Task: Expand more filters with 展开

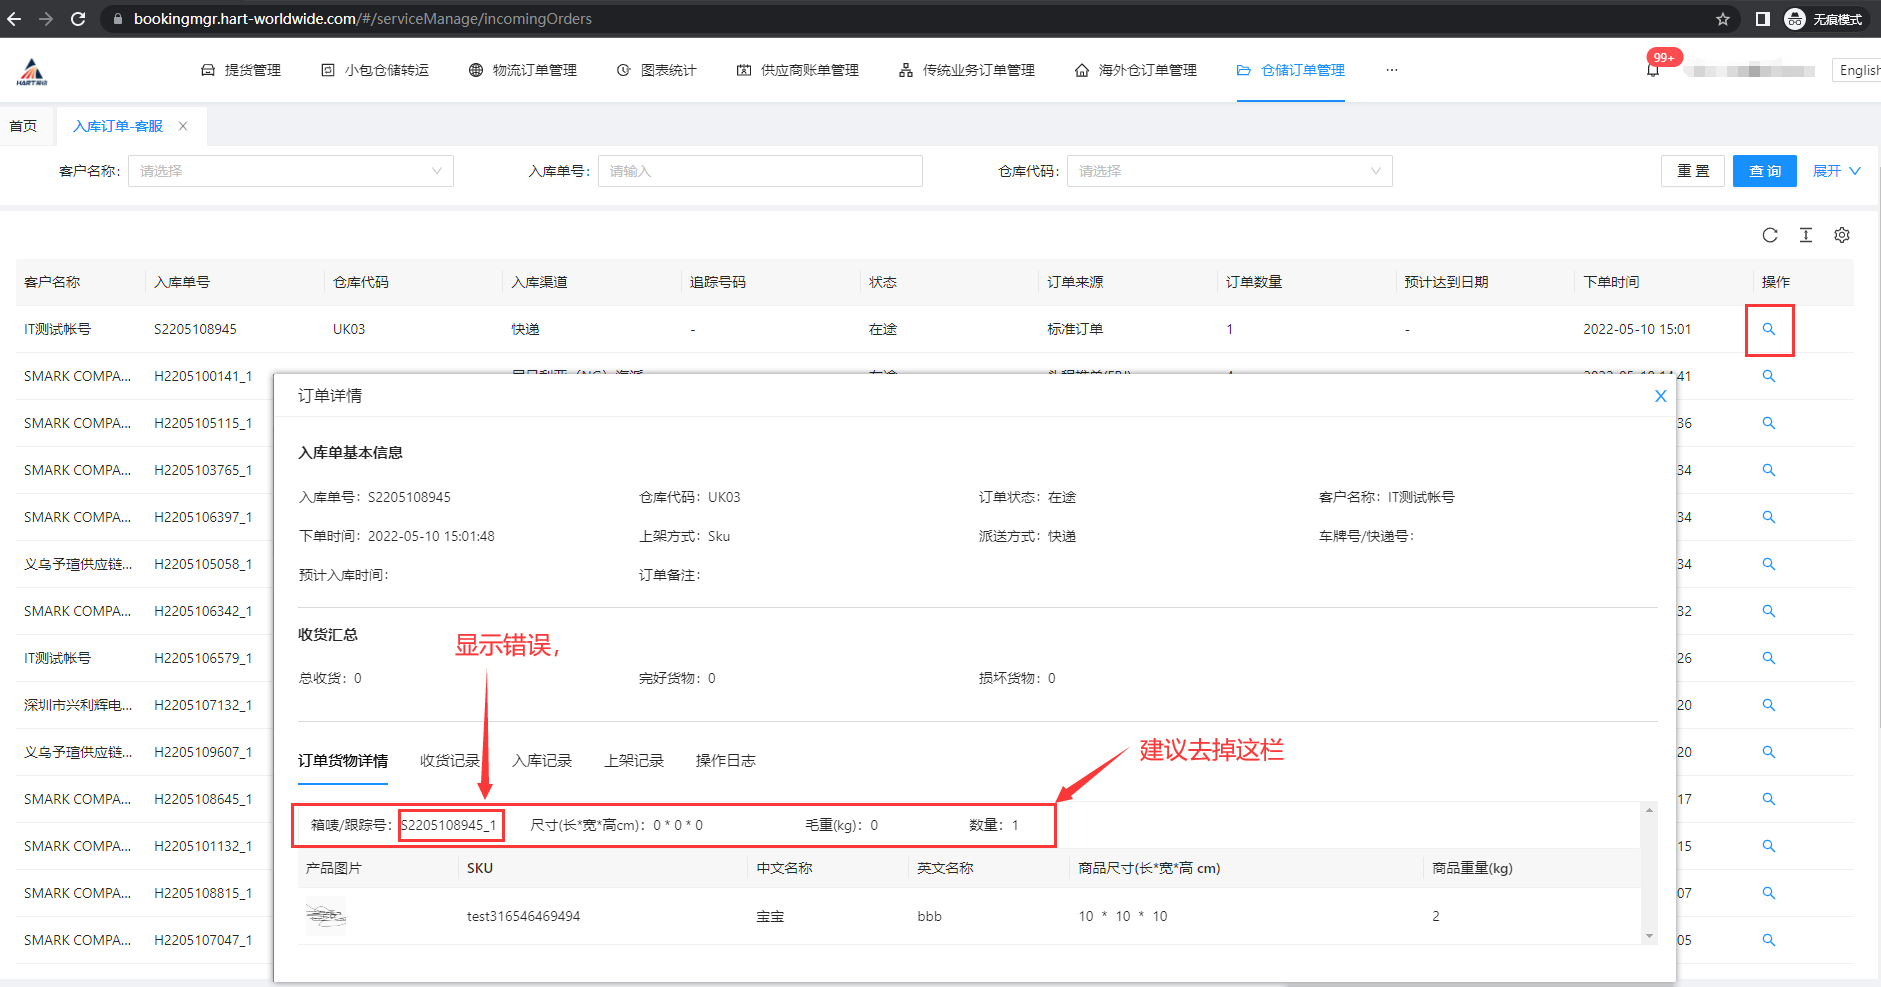Action: pyautogui.click(x=1836, y=171)
